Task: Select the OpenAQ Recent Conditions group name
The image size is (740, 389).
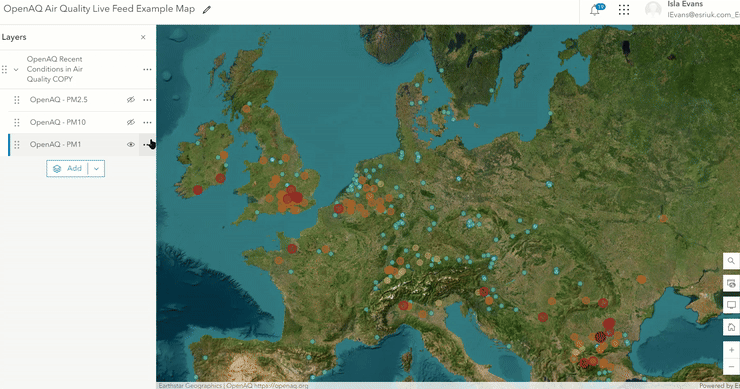Action: coord(55,69)
